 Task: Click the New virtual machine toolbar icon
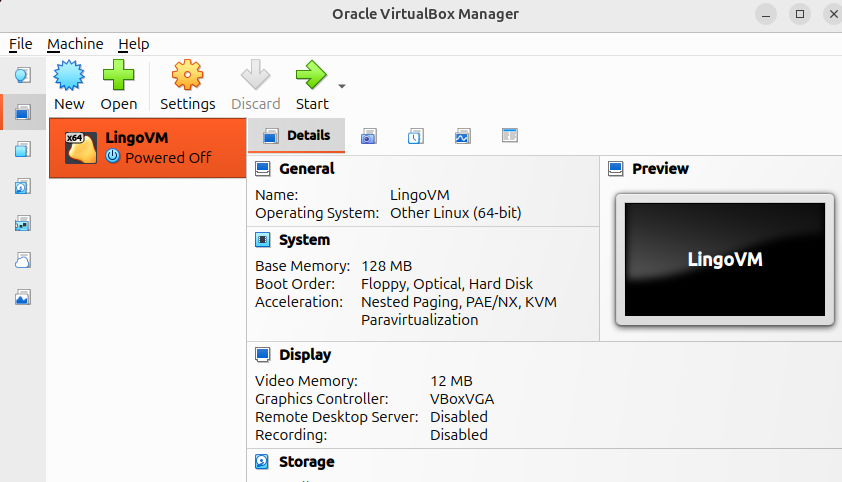pyautogui.click(x=69, y=85)
